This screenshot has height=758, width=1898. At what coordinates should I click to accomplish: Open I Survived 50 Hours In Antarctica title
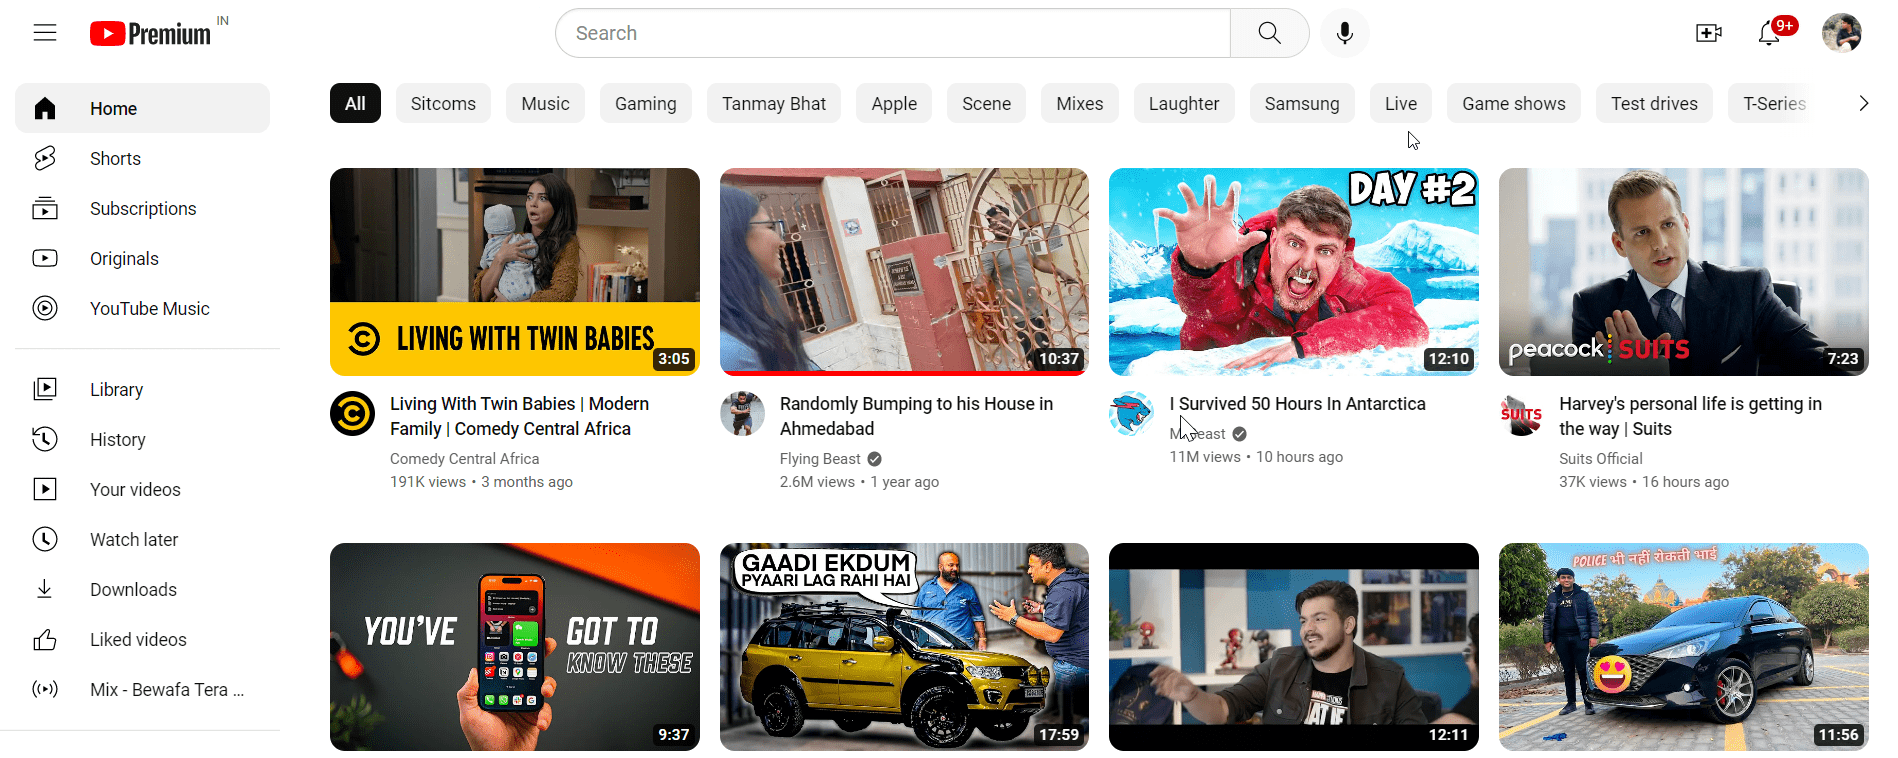coord(1297,403)
